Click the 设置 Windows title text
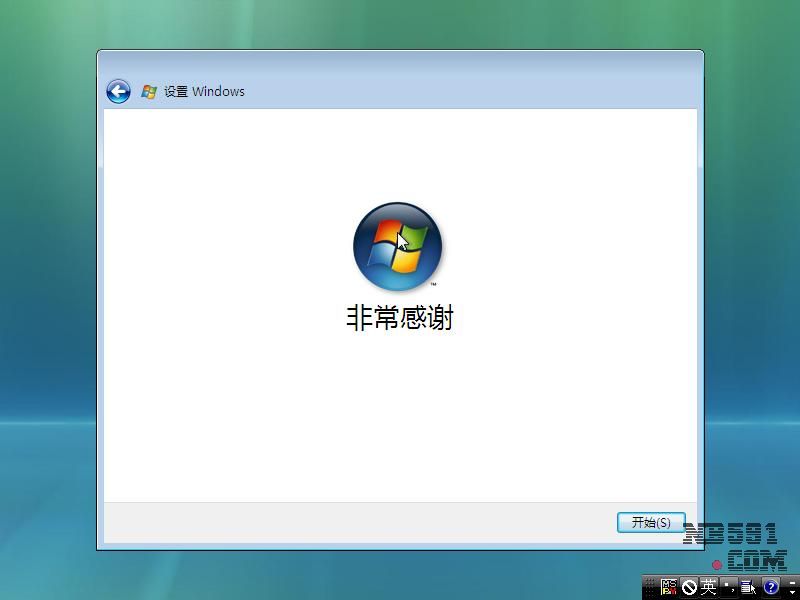 pyautogui.click(x=204, y=92)
